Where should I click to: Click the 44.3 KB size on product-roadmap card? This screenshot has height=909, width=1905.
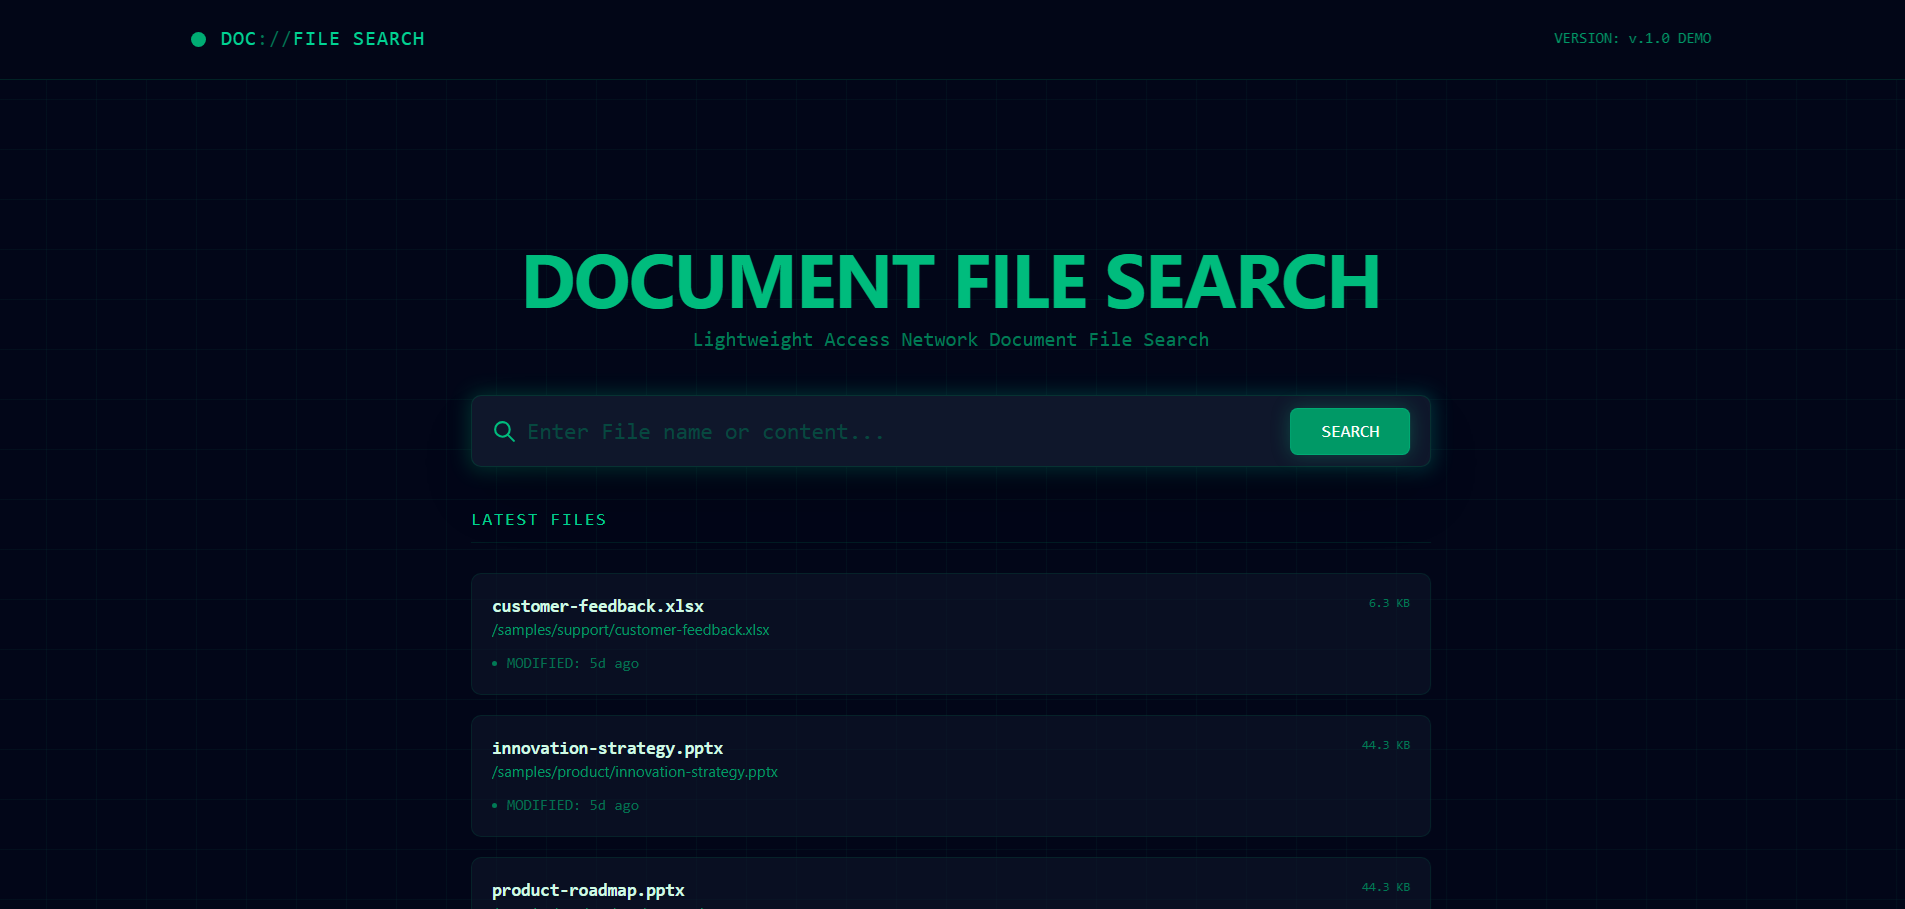pos(1385,887)
